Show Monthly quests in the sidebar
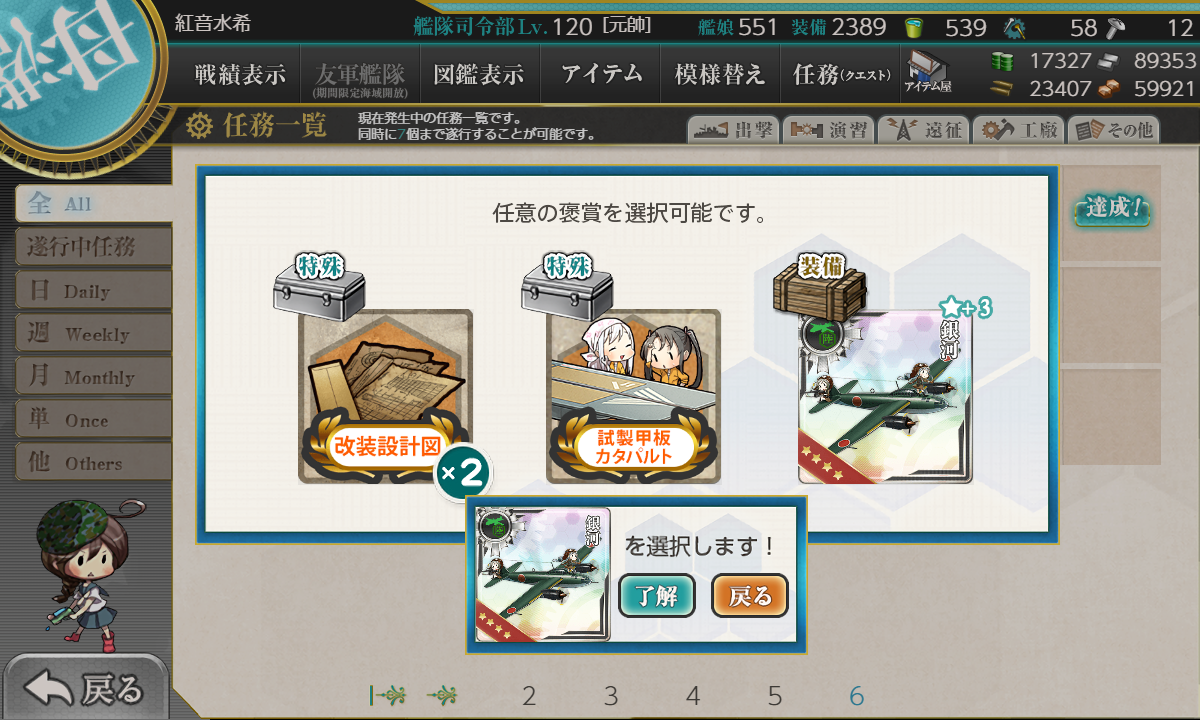The image size is (1200, 720). click(93, 377)
